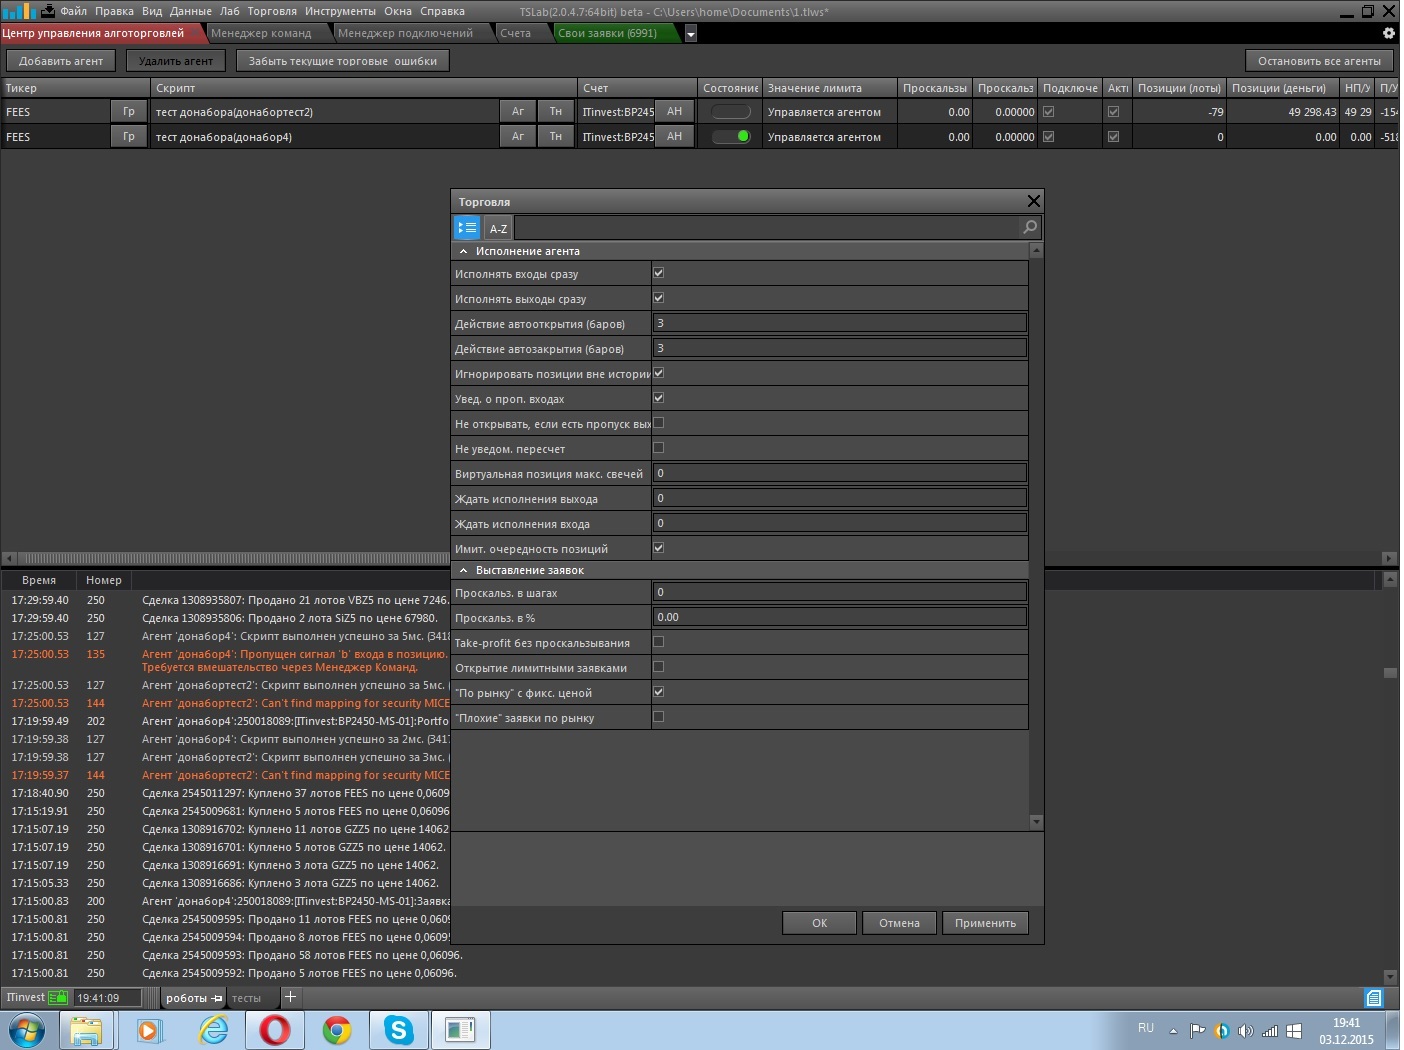
Task: Open the tab list dropdown arrow
Action: click(x=690, y=34)
